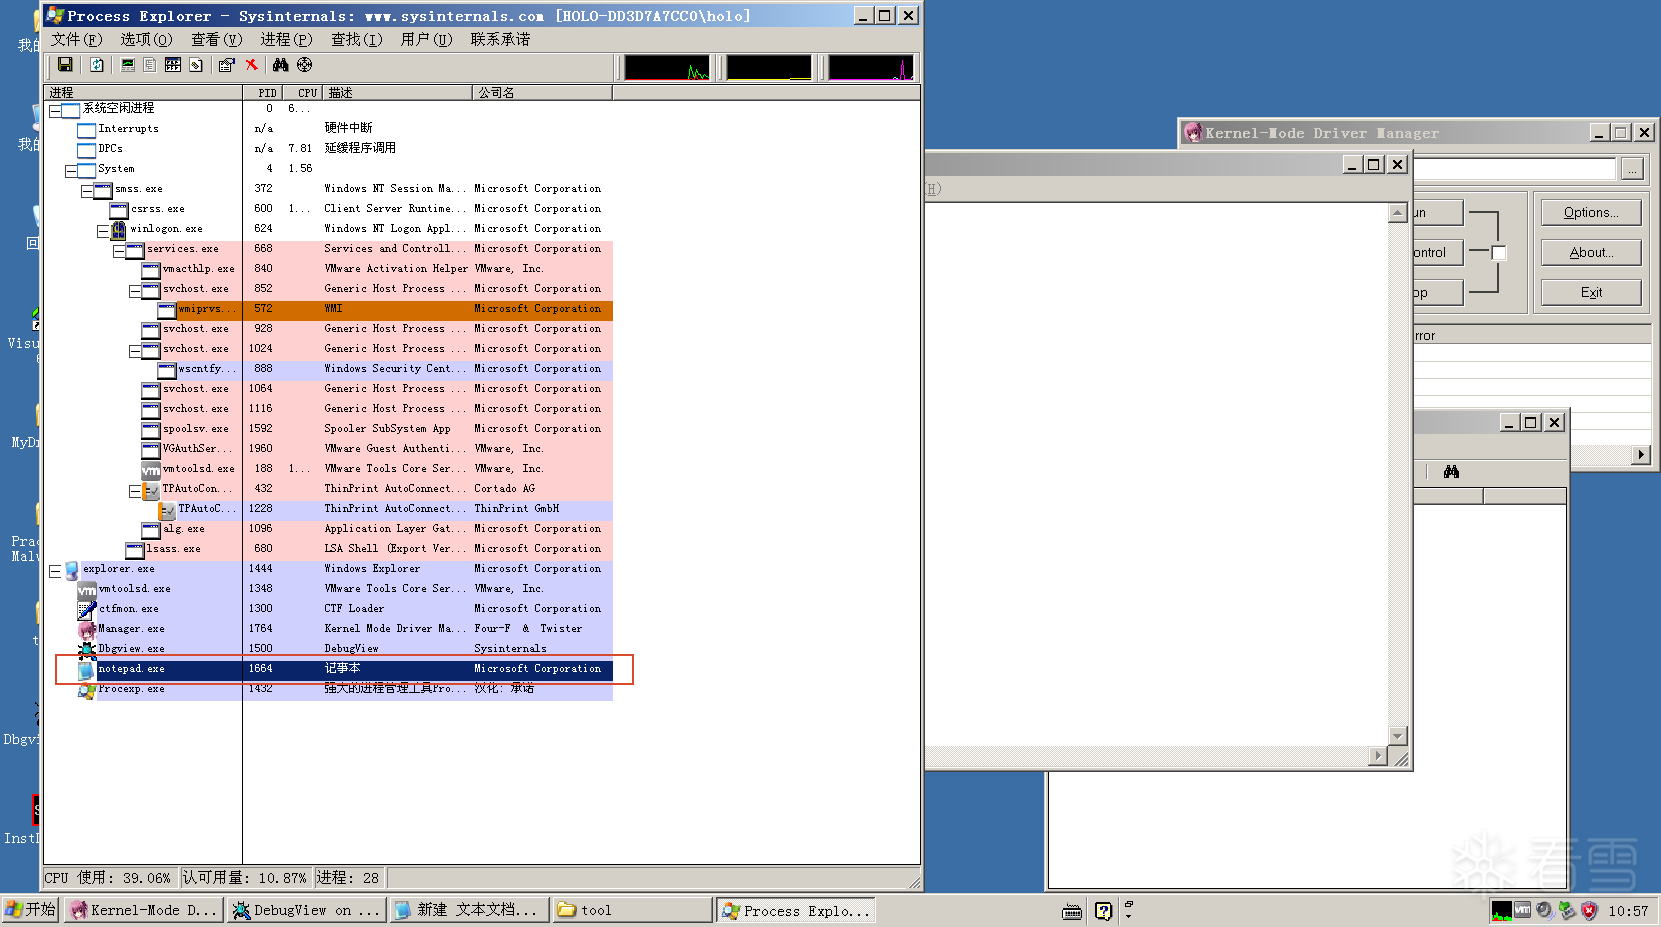Screen dimensions: 1661x927
Task: Click the browse ... button in Driver Manager
Action: click(x=1632, y=169)
